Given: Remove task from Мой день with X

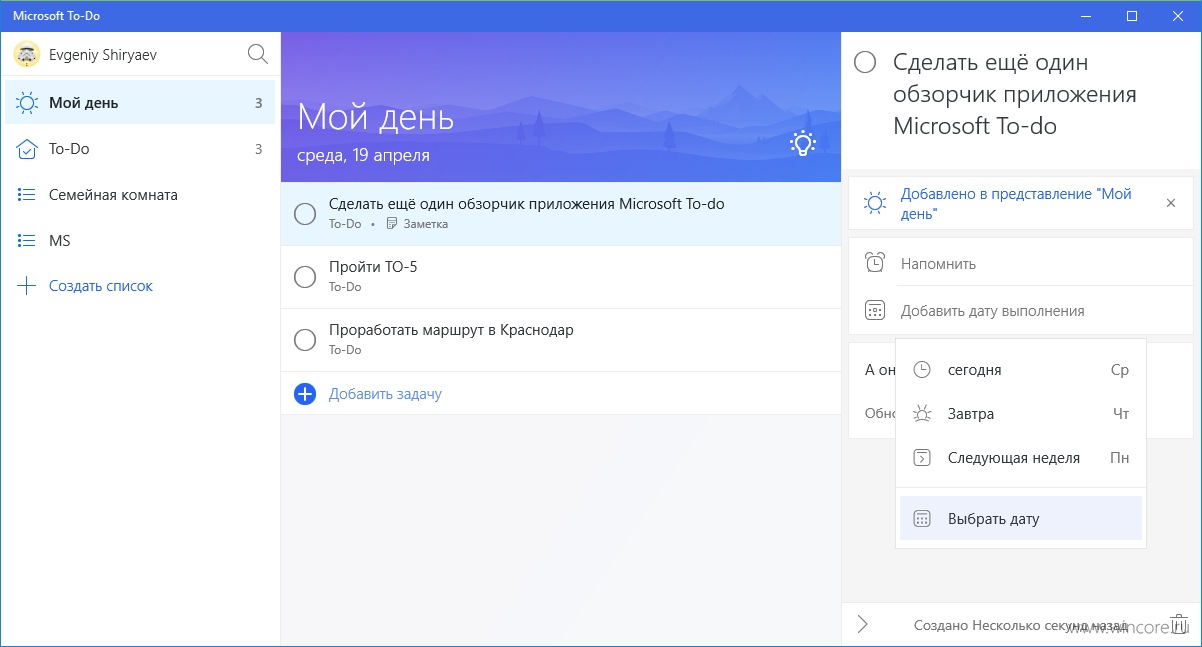Looking at the screenshot, I should pos(1171,203).
